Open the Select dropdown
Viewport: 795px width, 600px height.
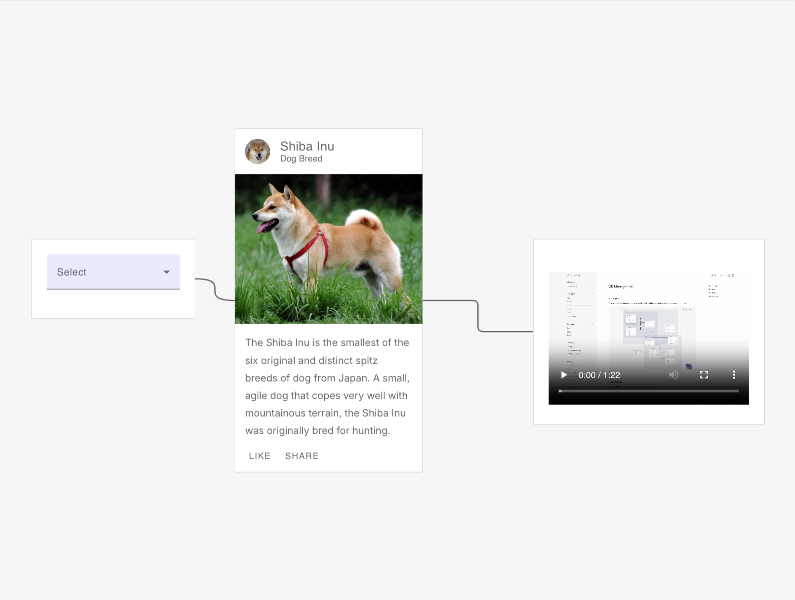click(113, 272)
